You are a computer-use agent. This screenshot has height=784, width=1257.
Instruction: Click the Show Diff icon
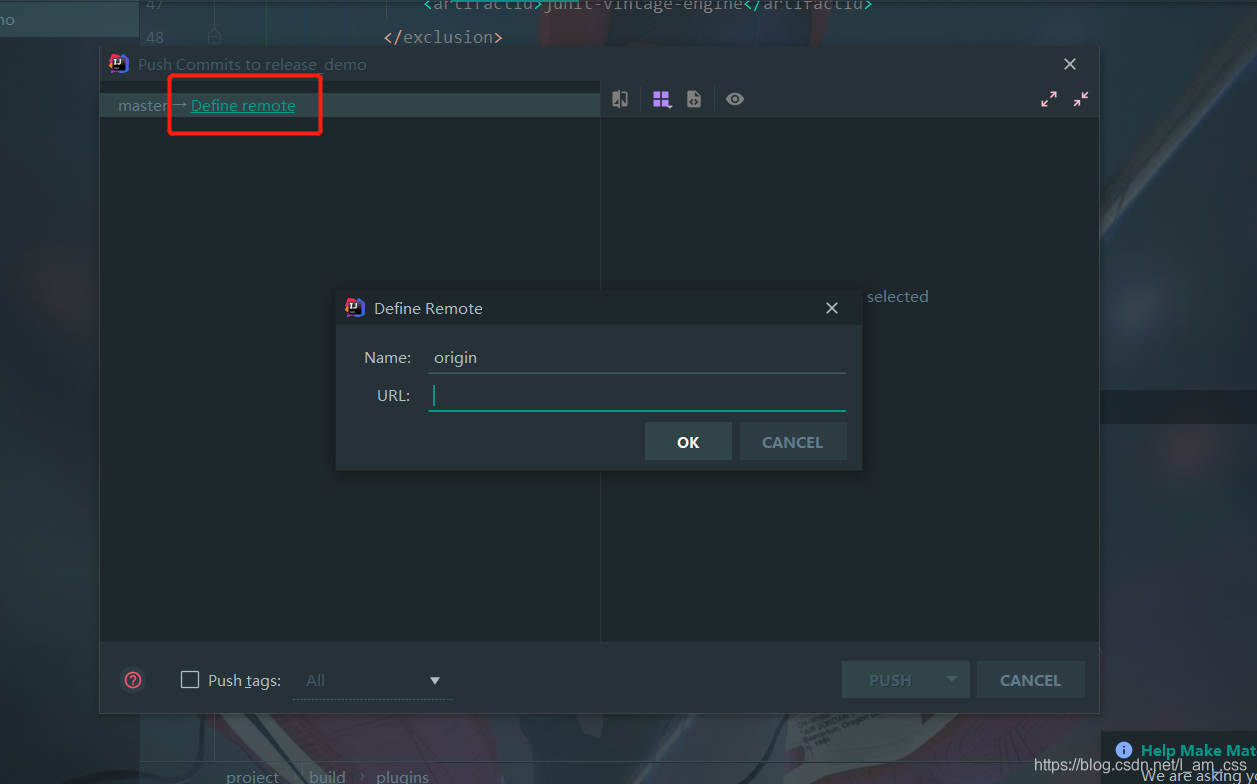620,99
